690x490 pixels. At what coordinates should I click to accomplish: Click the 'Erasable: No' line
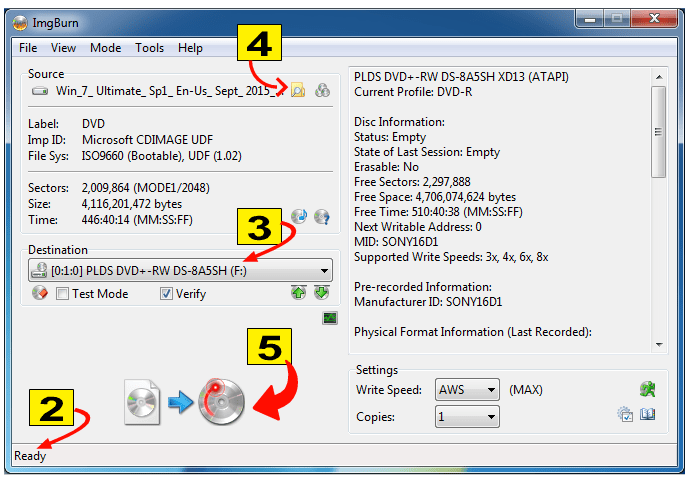tap(386, 167)
